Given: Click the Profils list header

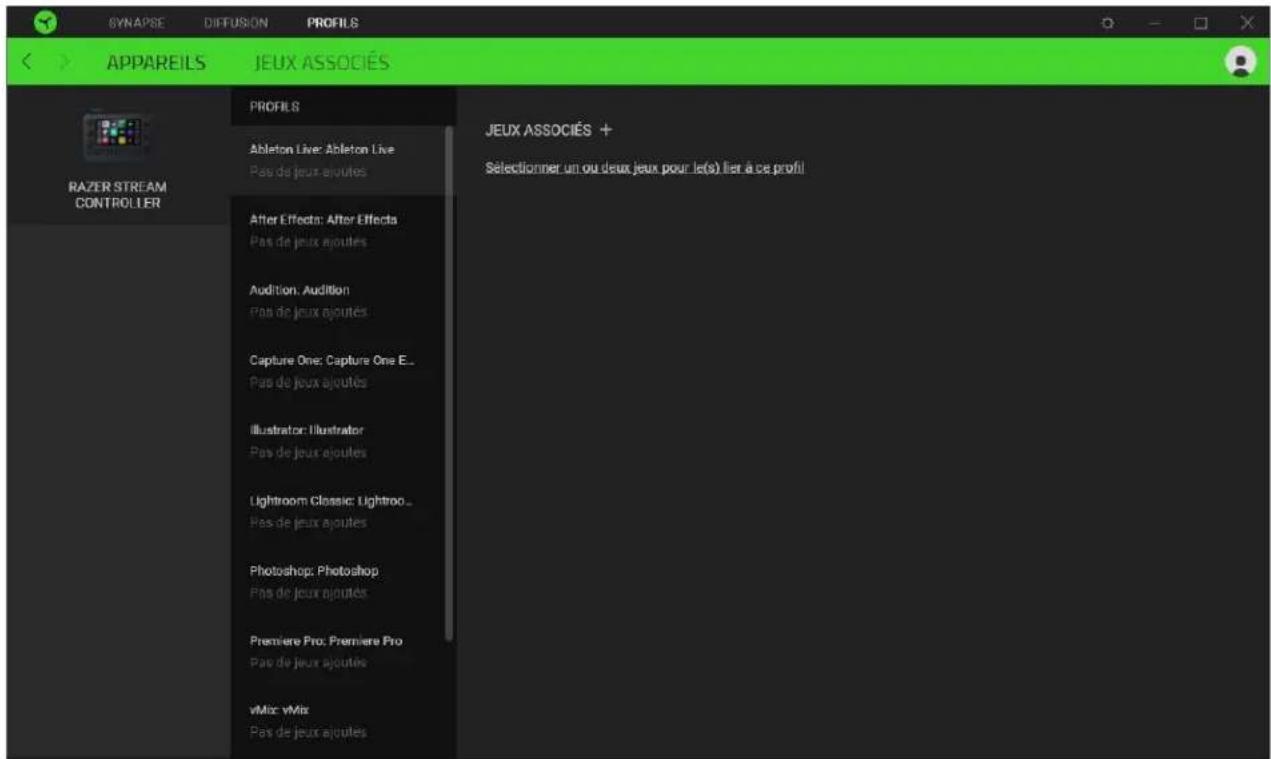Looking at the screenshot, I should tap(275, 105).
